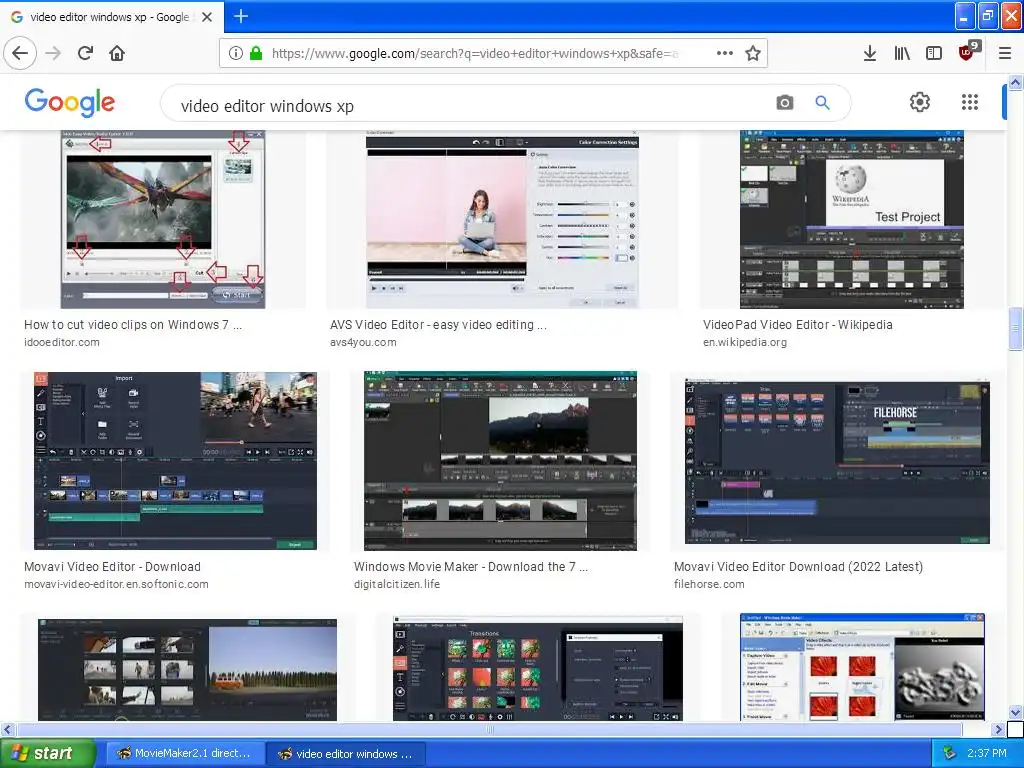Image resolution: width=1024 pixels, height=768 pixels.
Task: Open the Transitions panel screenshot thumbnail
Action: 537,669
